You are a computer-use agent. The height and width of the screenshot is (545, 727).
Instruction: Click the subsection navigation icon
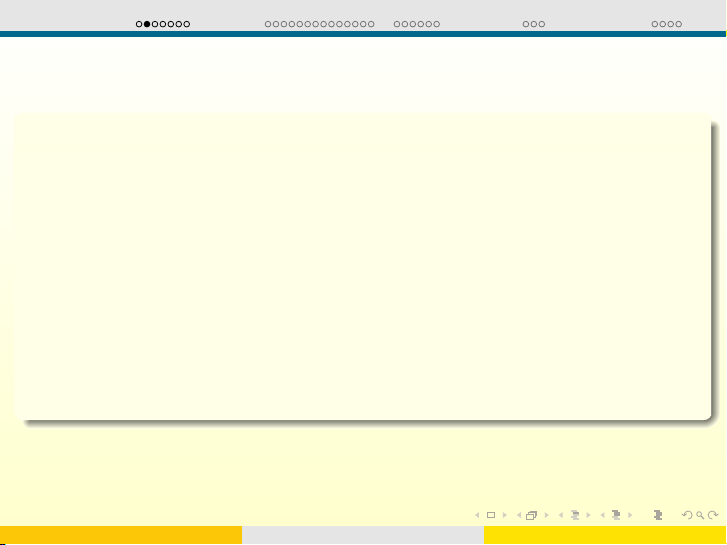coord(574,515)
